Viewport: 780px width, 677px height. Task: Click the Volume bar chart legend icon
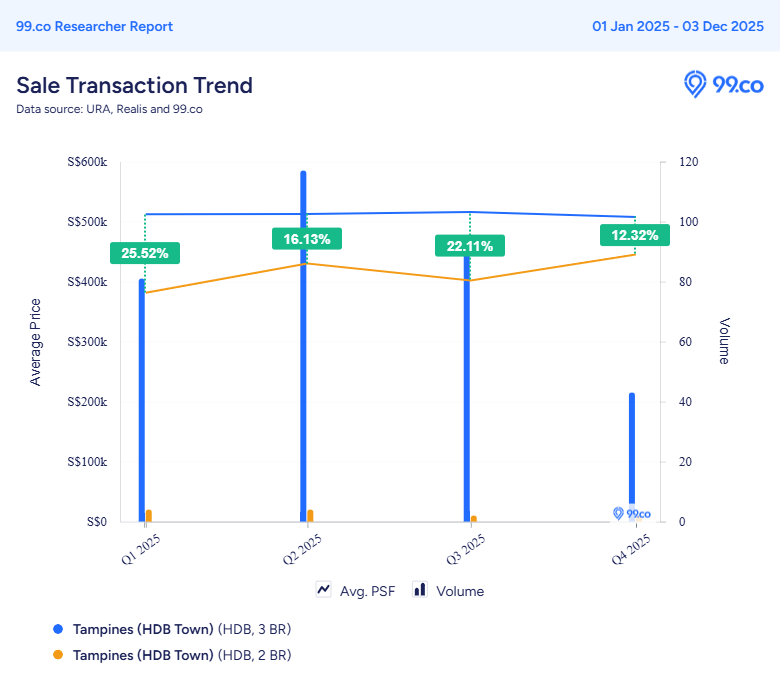pyautogui.click(x=420, y=590)
